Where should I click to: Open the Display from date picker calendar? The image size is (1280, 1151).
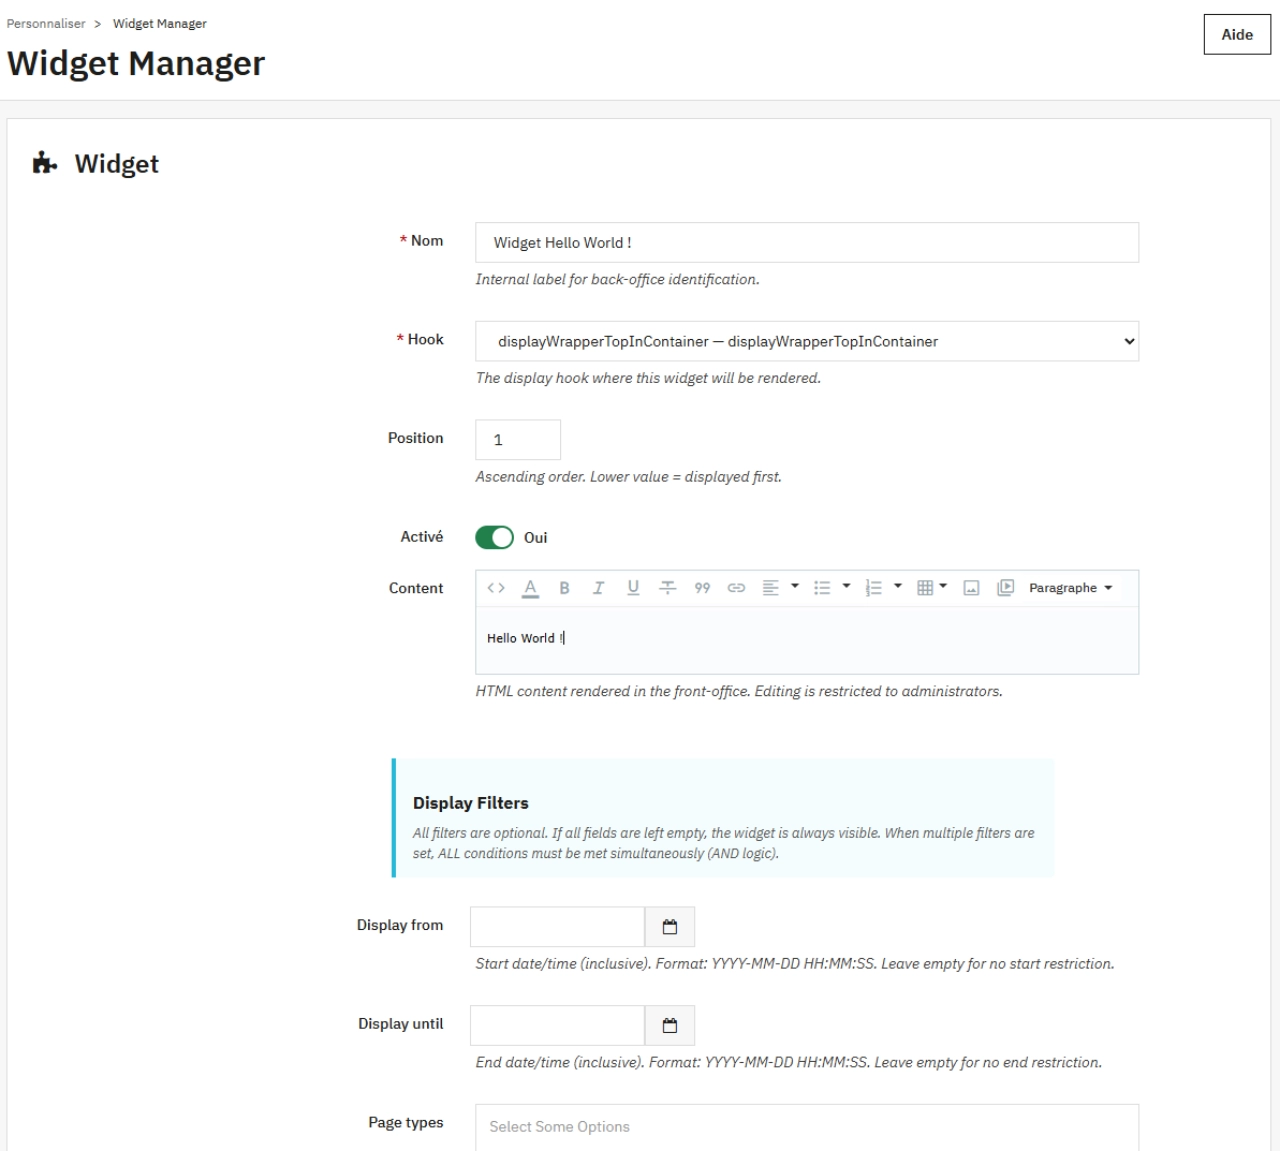point(670,926)
